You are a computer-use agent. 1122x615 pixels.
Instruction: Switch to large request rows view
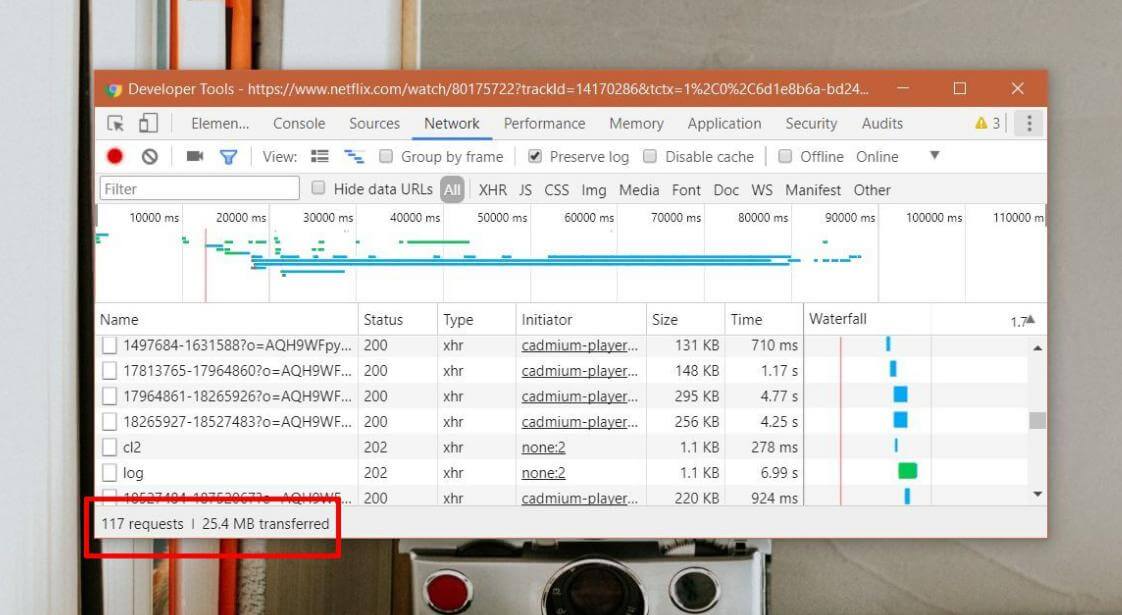tap(320, 156)
